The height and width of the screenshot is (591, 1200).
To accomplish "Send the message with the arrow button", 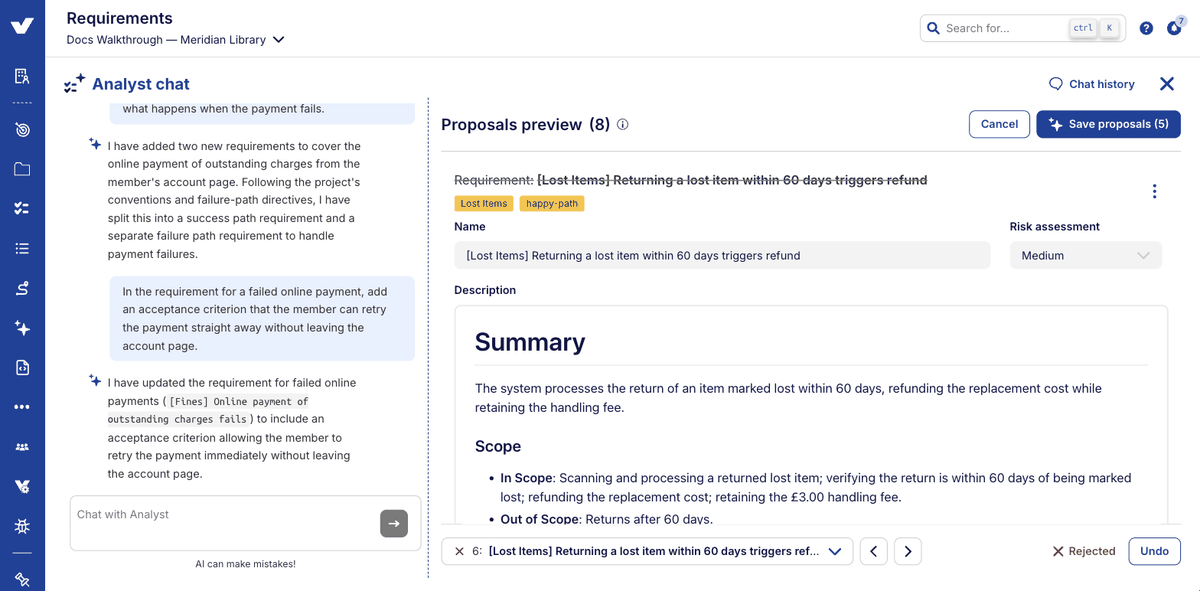I will point(394,523).
